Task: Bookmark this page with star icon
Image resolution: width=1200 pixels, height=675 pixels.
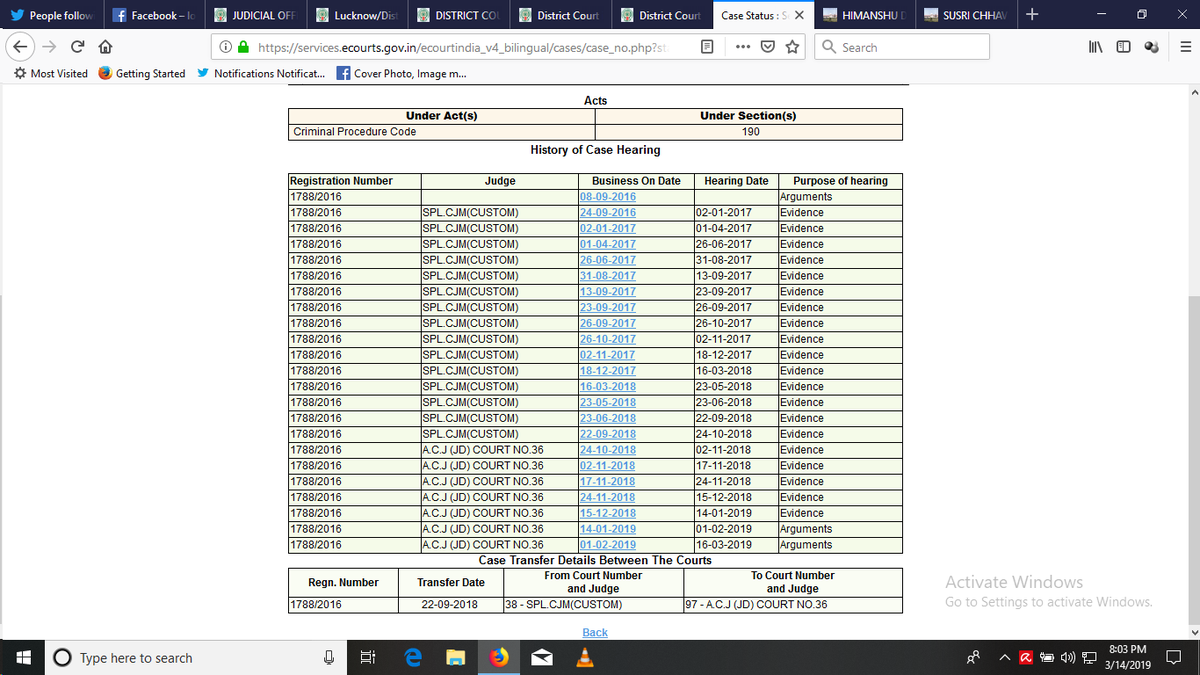Action: point(792,47)
